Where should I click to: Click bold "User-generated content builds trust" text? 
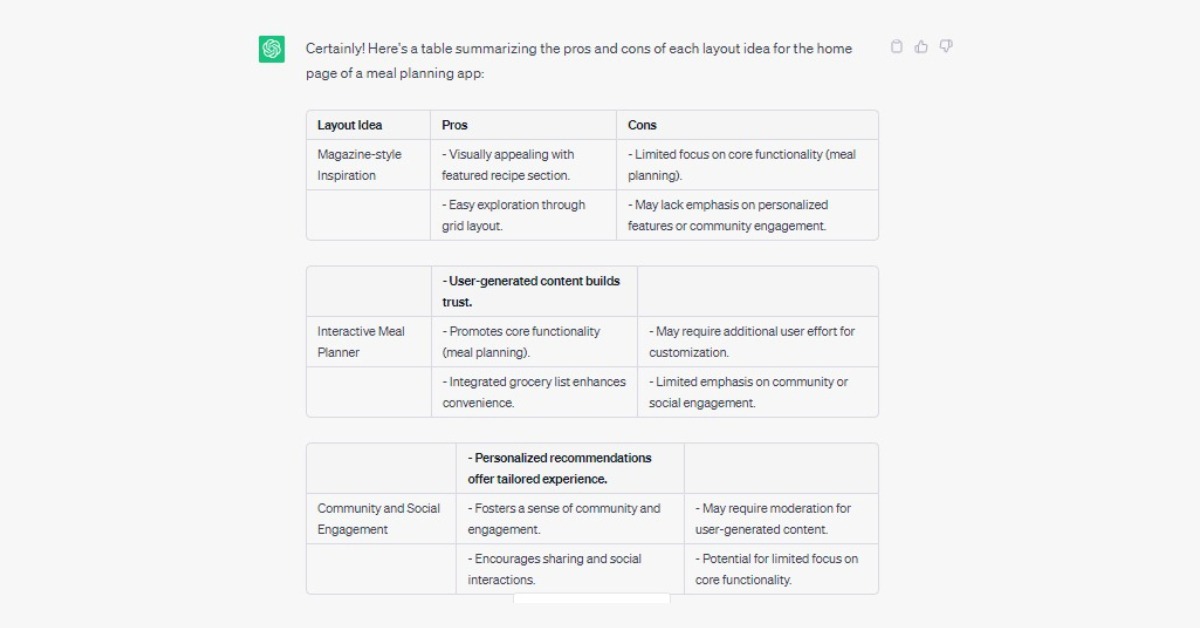pyautogui.click(x=531, y=291)
